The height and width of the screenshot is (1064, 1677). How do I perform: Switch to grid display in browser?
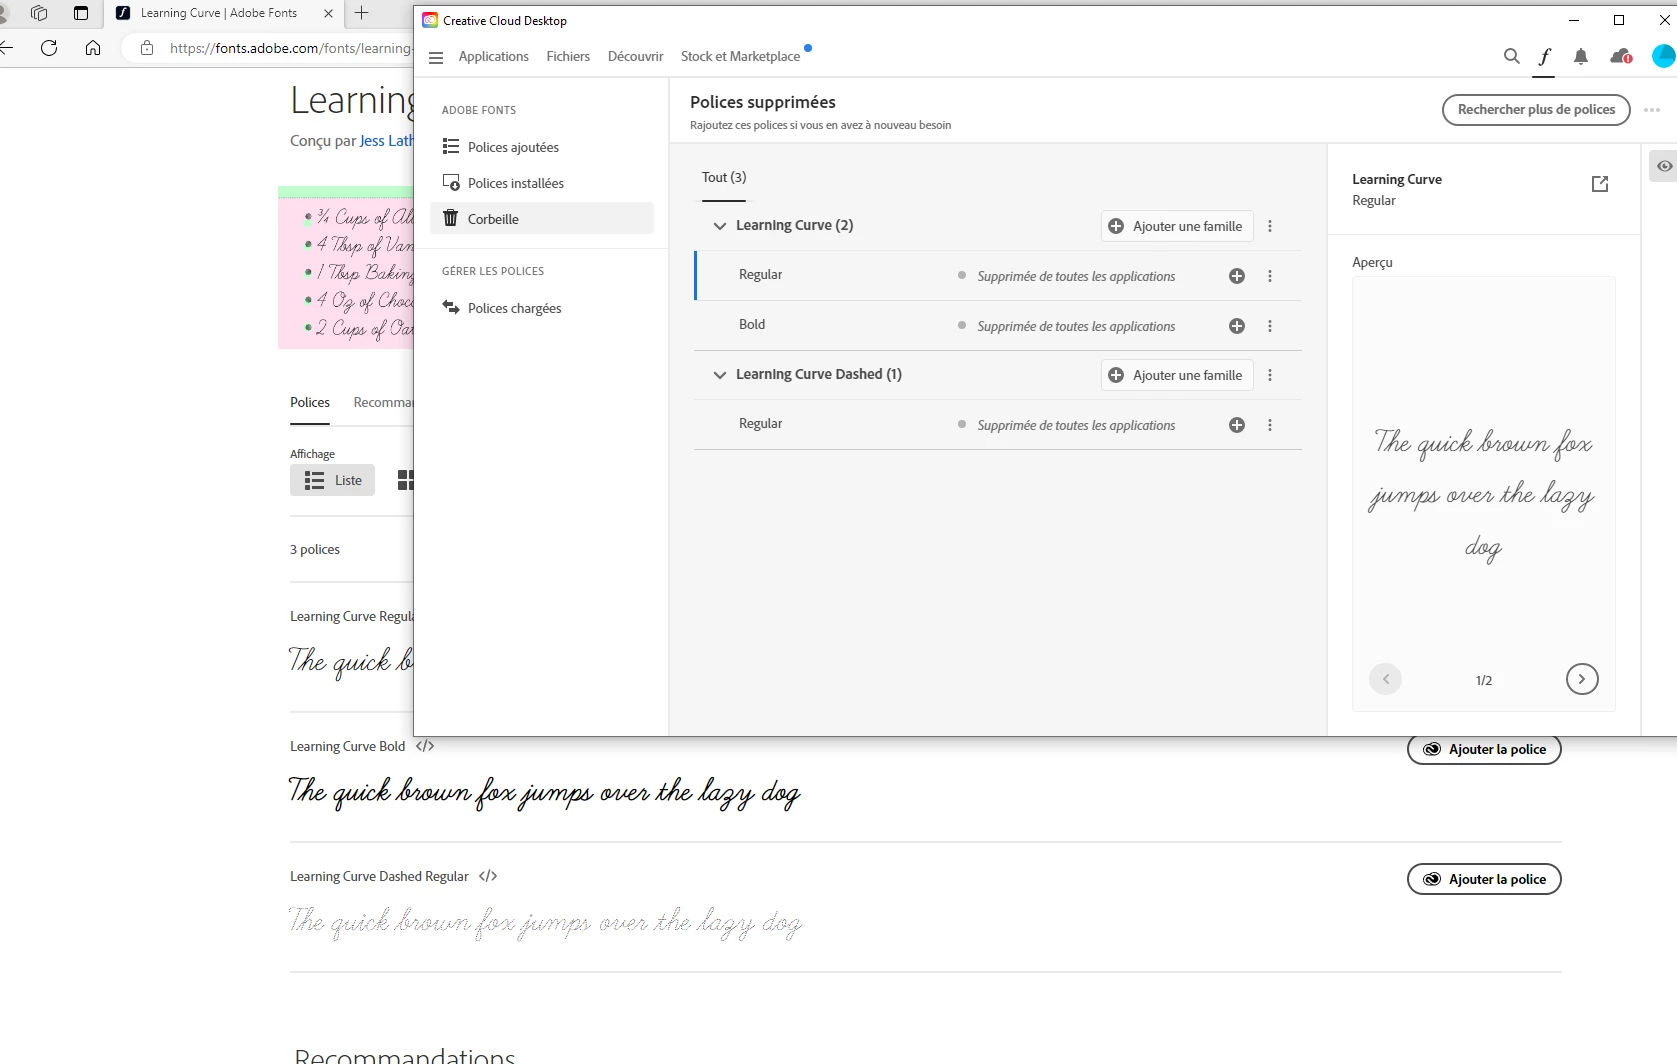(x=404, y=480)
